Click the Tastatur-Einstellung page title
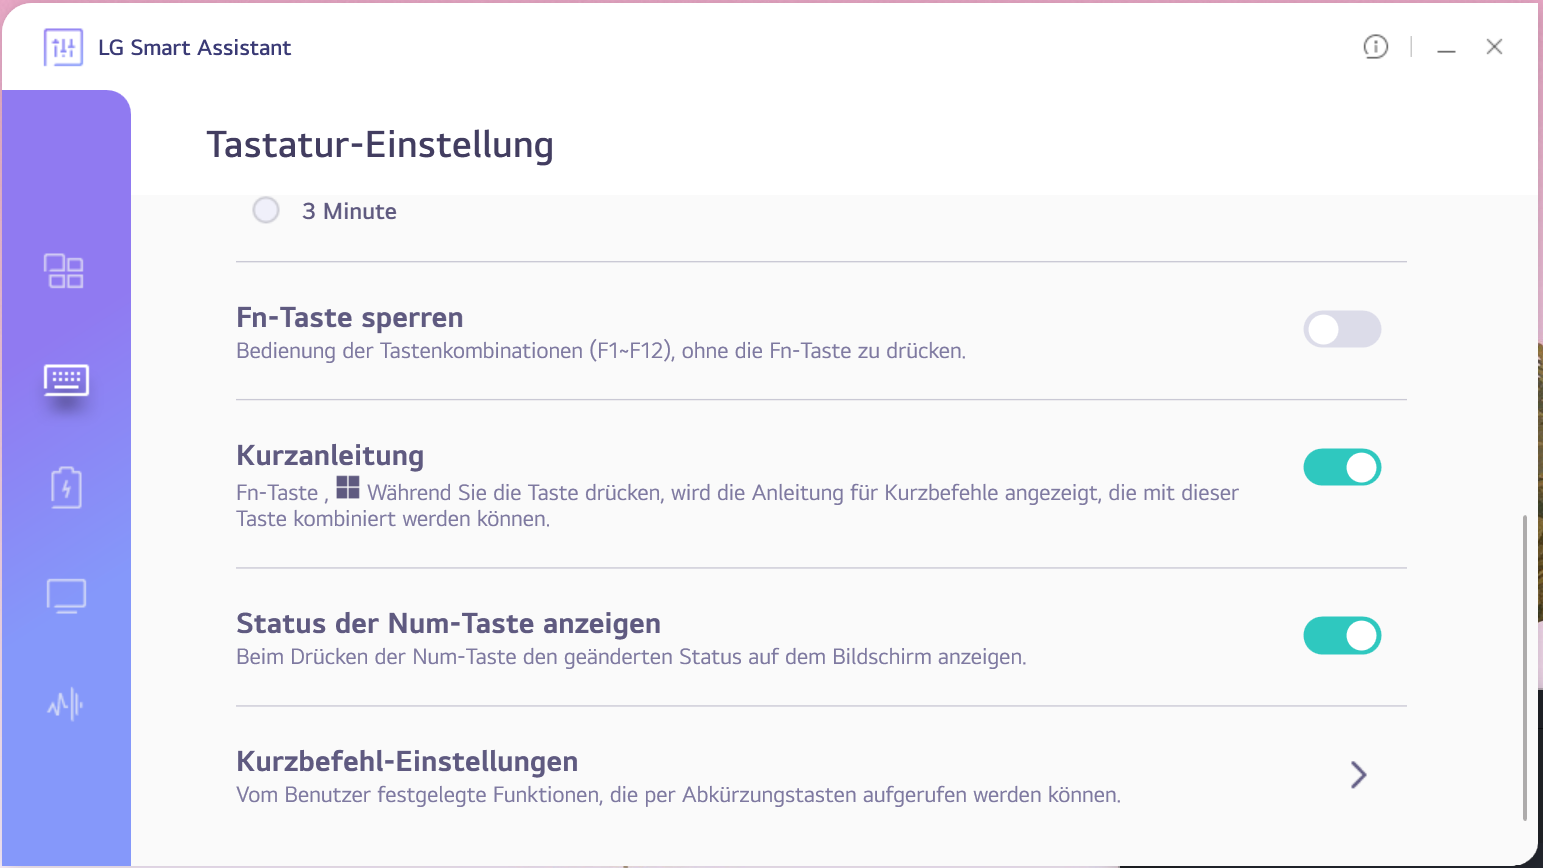The height and width of the screenshot is (868, 1543). click(x=380, y=145)
